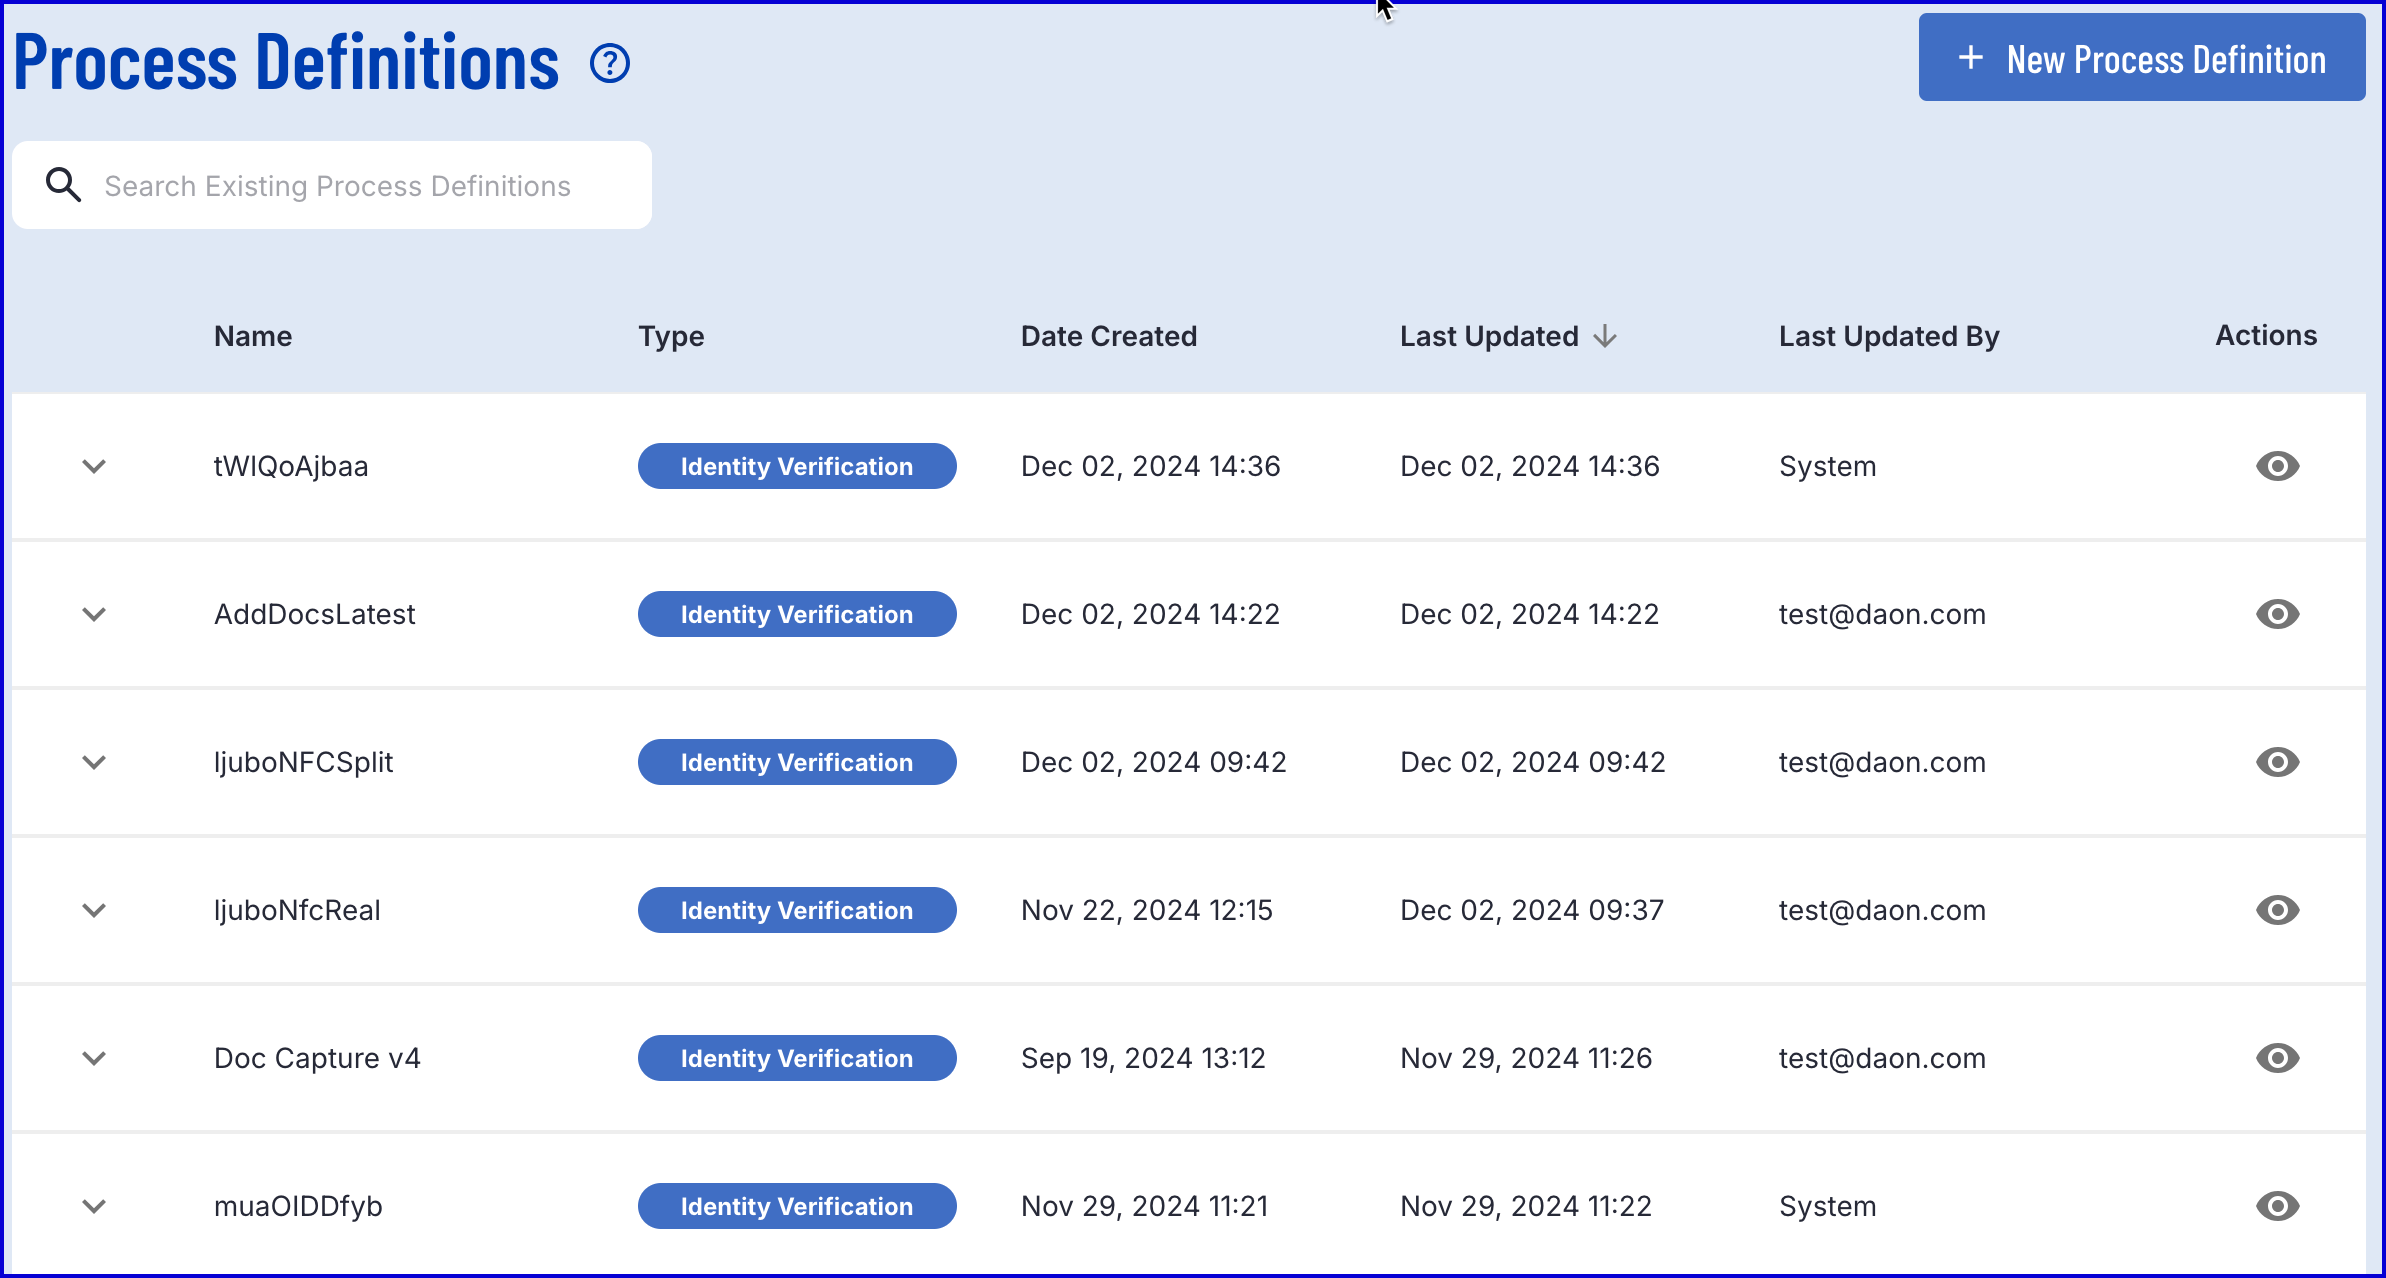The height and width of the screenshot is (1278, 2386).
Task: Click System in the muaOIDDfyb row
Action: [x=1827, y=1206]
